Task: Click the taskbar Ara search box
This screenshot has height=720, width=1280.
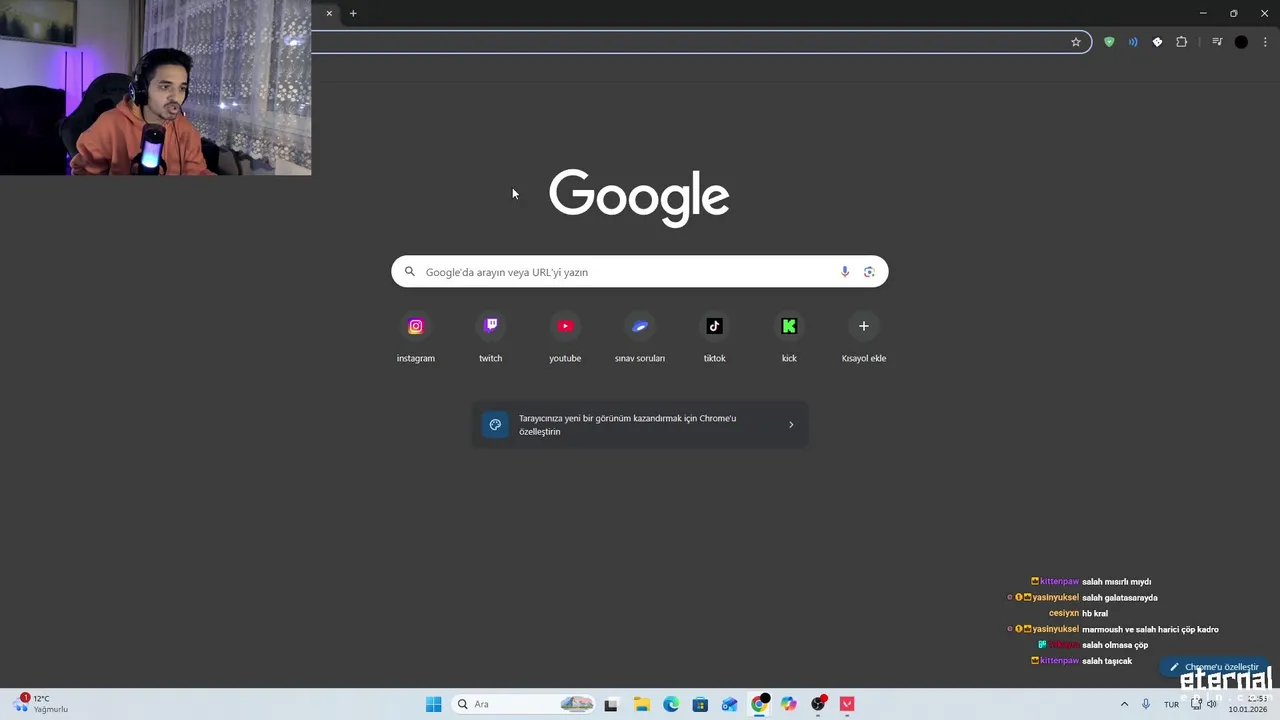Action: [x=523, y=704]
